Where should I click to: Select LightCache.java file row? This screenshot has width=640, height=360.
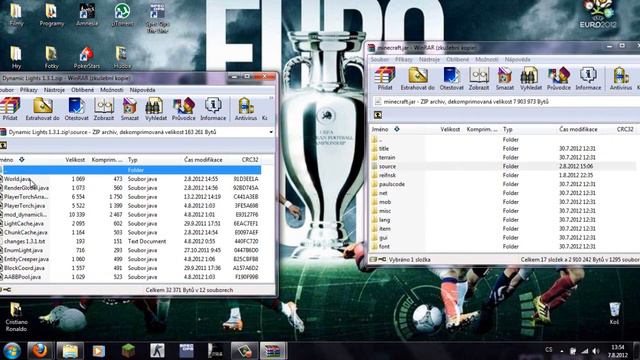(130, 223)
